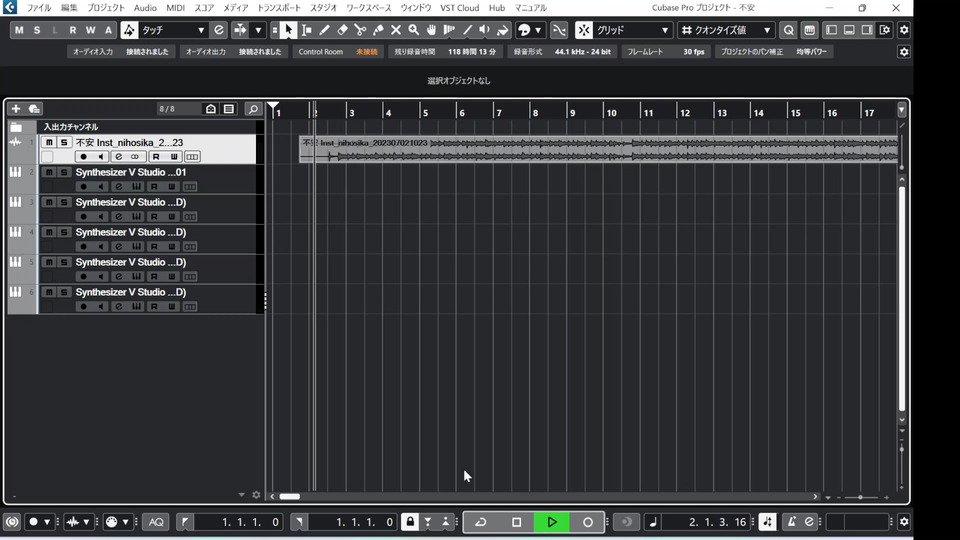The image size is (960, 540).
Task: Select the Split scissors tool
Action: tap(360, 30)
